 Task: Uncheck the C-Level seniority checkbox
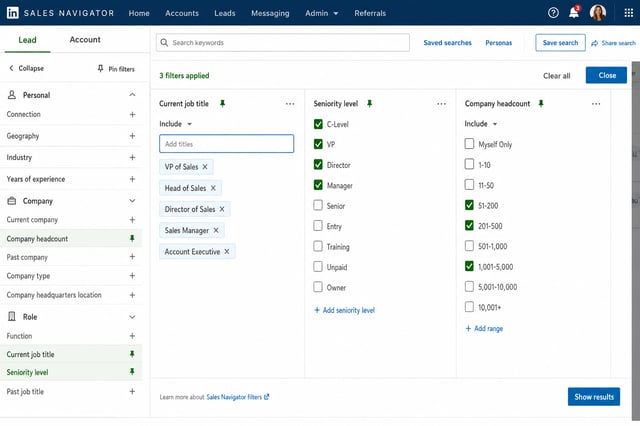coord(318,124)
